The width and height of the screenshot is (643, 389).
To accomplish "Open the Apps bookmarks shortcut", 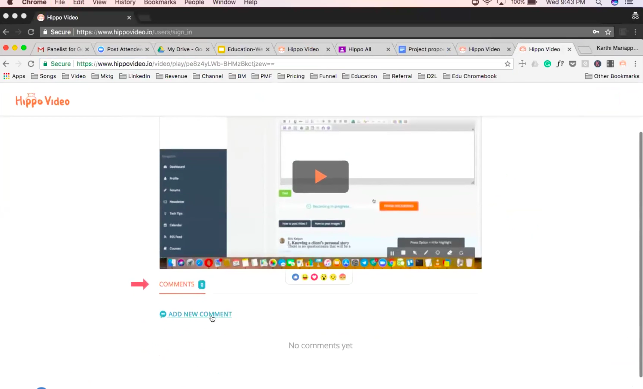I will coord(14,76).
